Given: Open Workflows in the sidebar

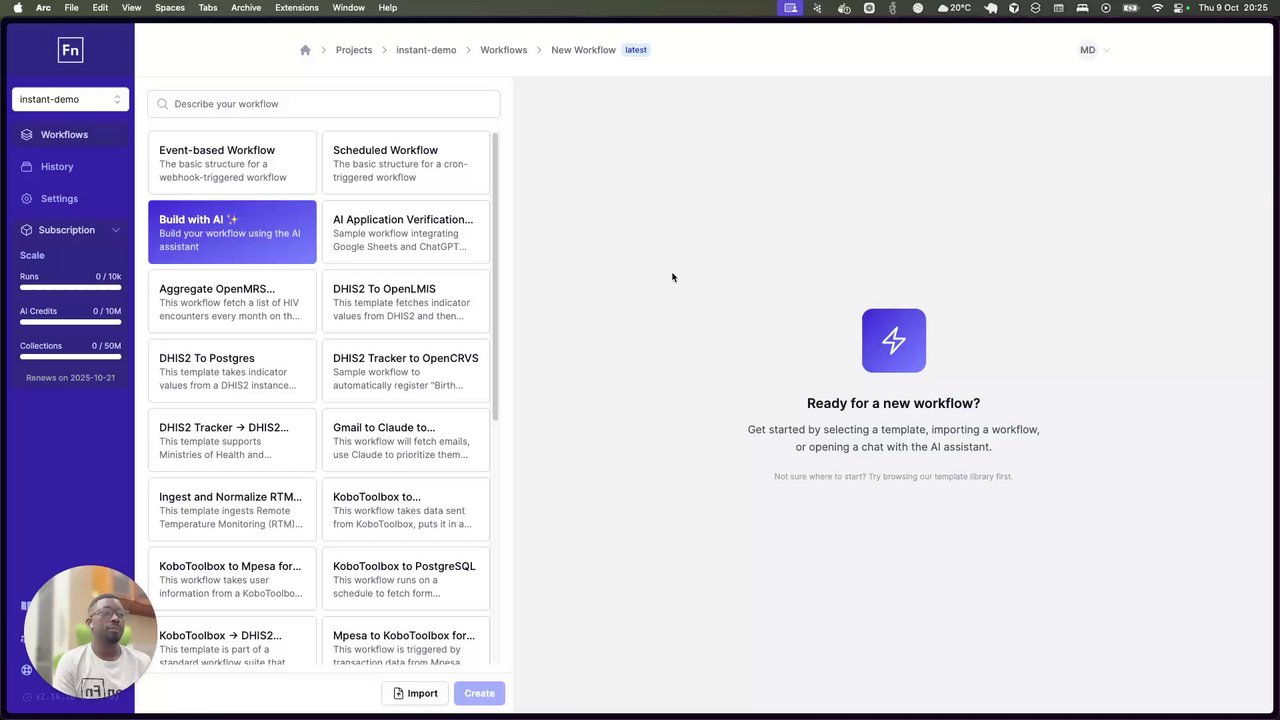Looking at the screenshot, I should 70,135.
